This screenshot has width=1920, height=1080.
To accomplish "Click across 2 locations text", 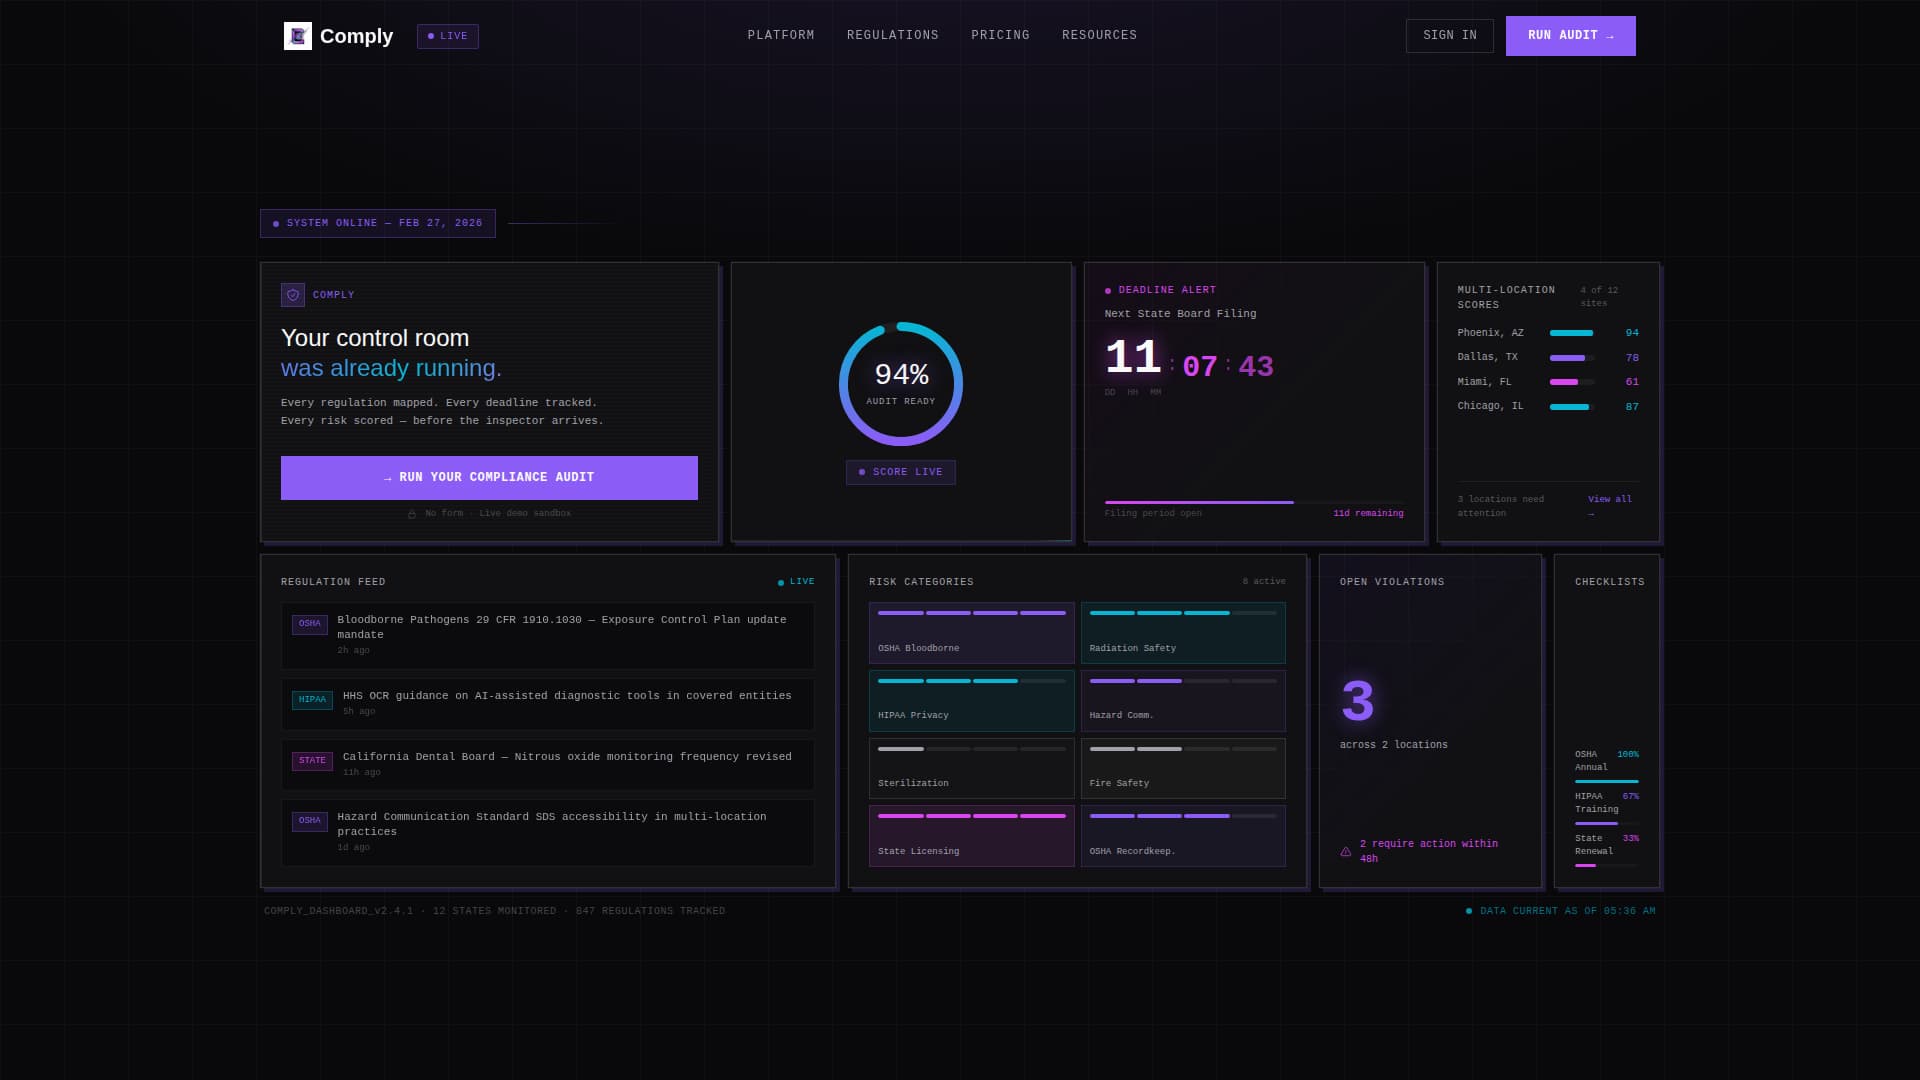I will coord(1394,745).
